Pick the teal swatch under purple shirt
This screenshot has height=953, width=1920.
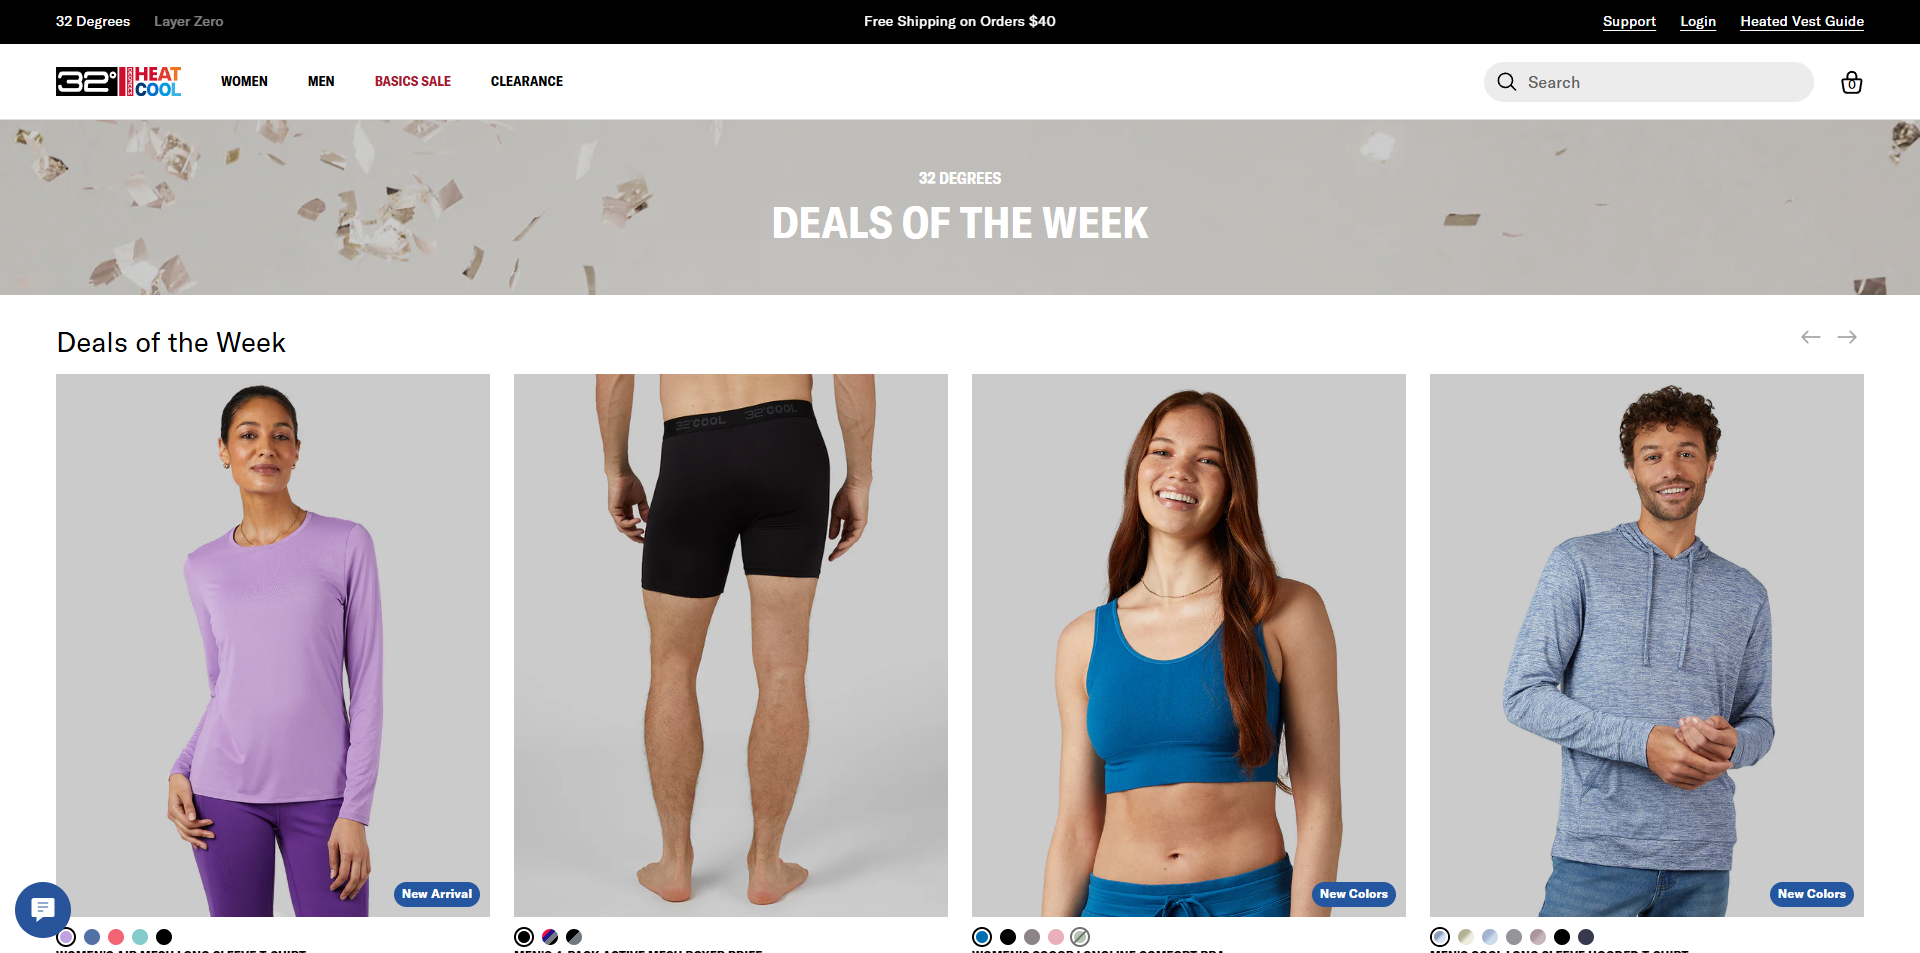(140, 937)
